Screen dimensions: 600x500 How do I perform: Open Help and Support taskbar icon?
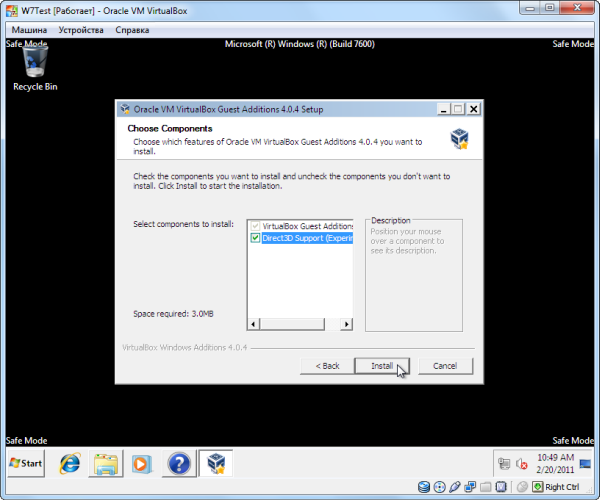179,464
